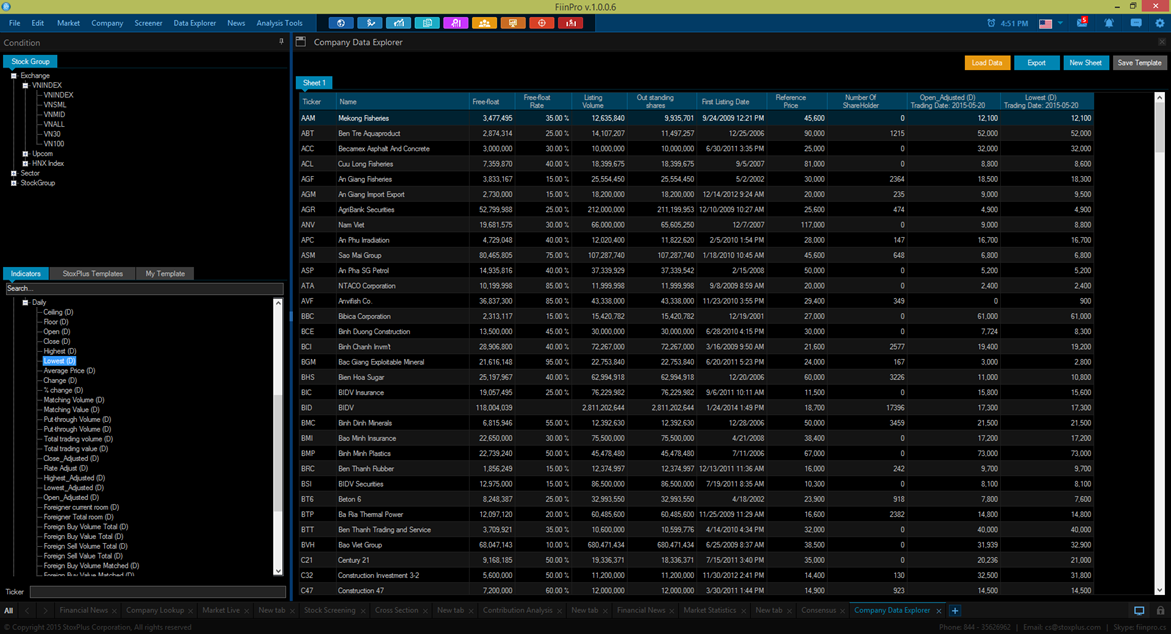Click the blue bar-chart toolbar icon

pyautogui.click(x=398, y=23)
